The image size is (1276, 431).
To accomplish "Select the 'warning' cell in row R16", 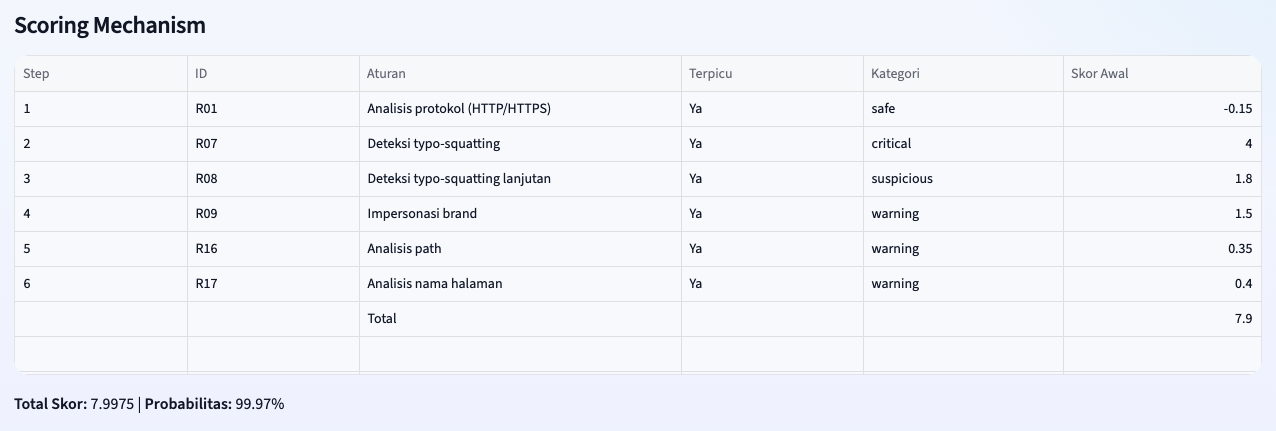I will [x=963, y=249].
